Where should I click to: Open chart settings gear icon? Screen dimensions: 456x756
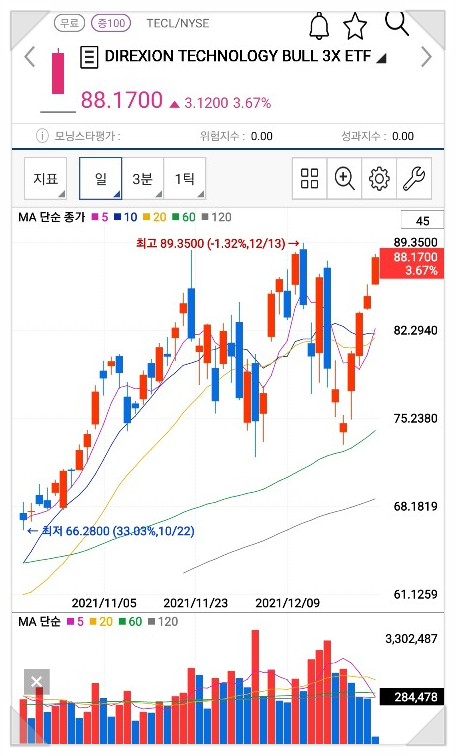coord(379,178)
